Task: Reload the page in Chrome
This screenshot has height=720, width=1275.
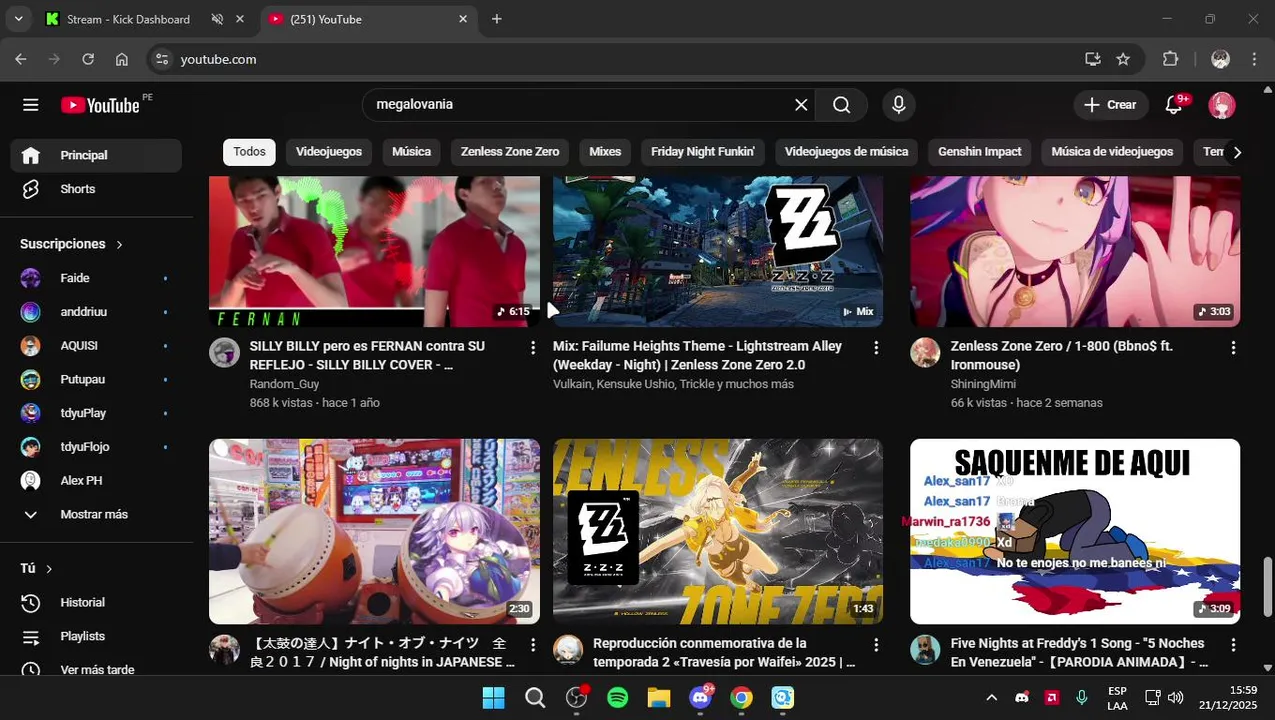Action: coord(88,59)
